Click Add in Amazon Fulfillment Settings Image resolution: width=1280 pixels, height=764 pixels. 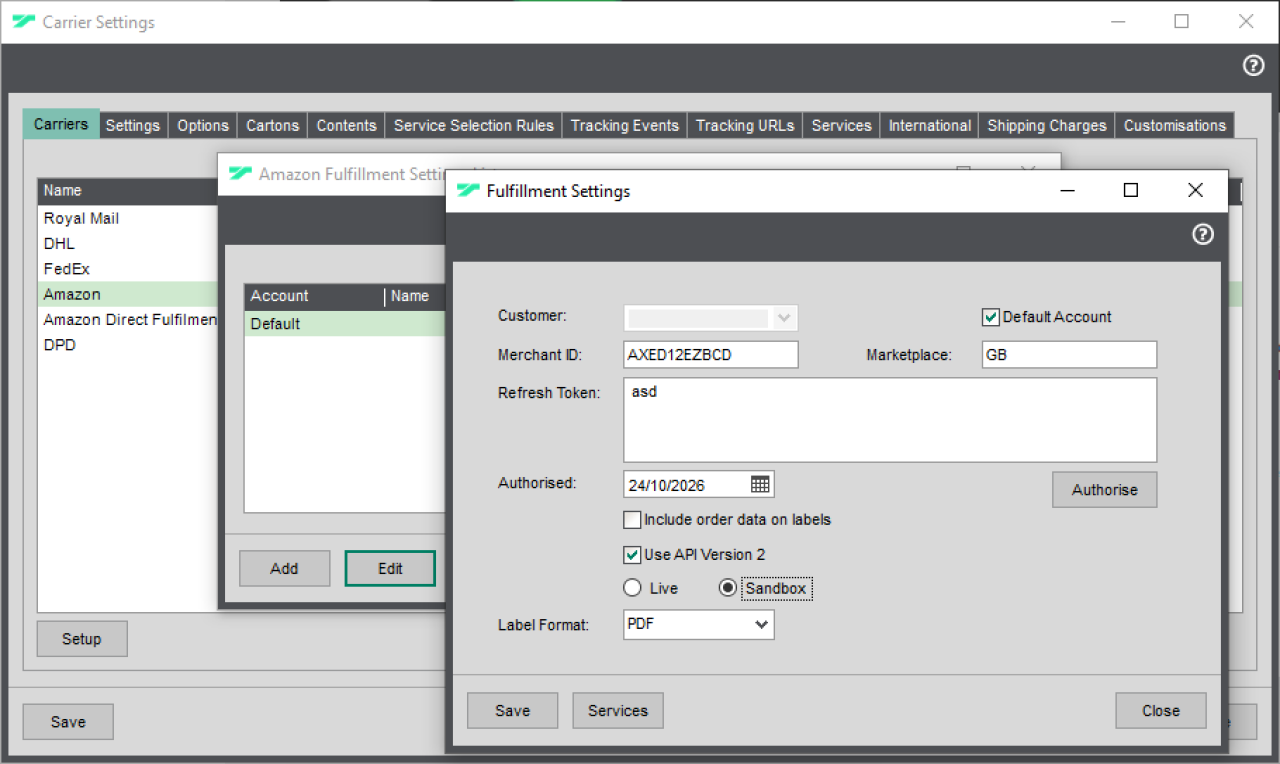284,568
